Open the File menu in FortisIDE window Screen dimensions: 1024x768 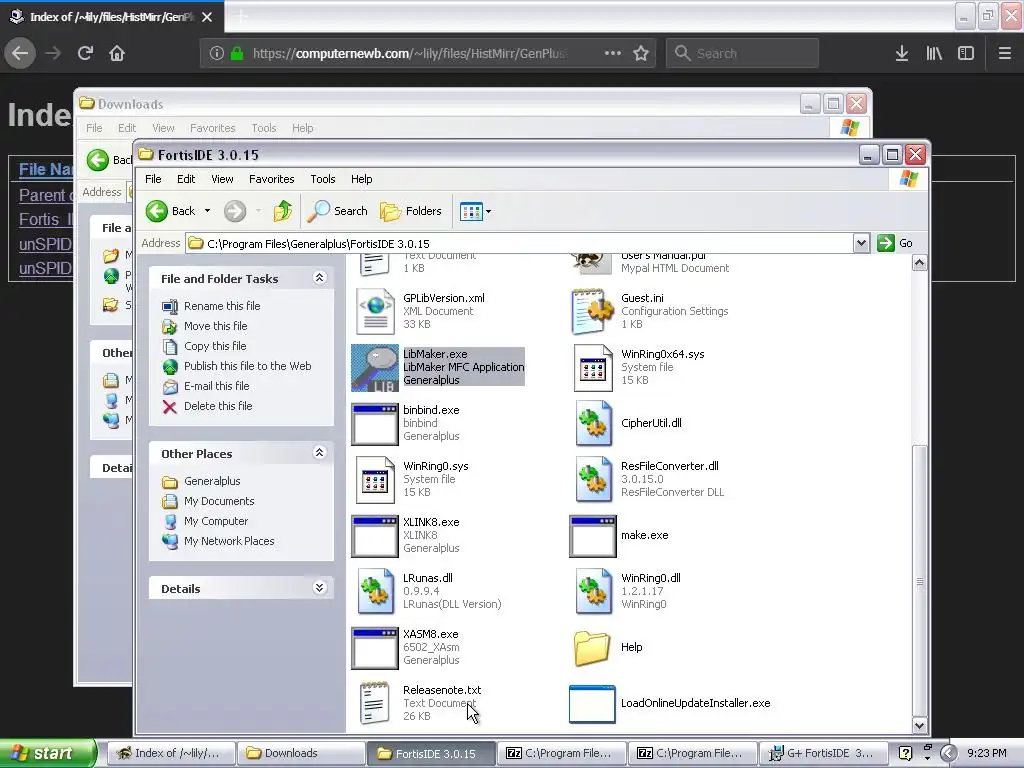click(153, 179)
